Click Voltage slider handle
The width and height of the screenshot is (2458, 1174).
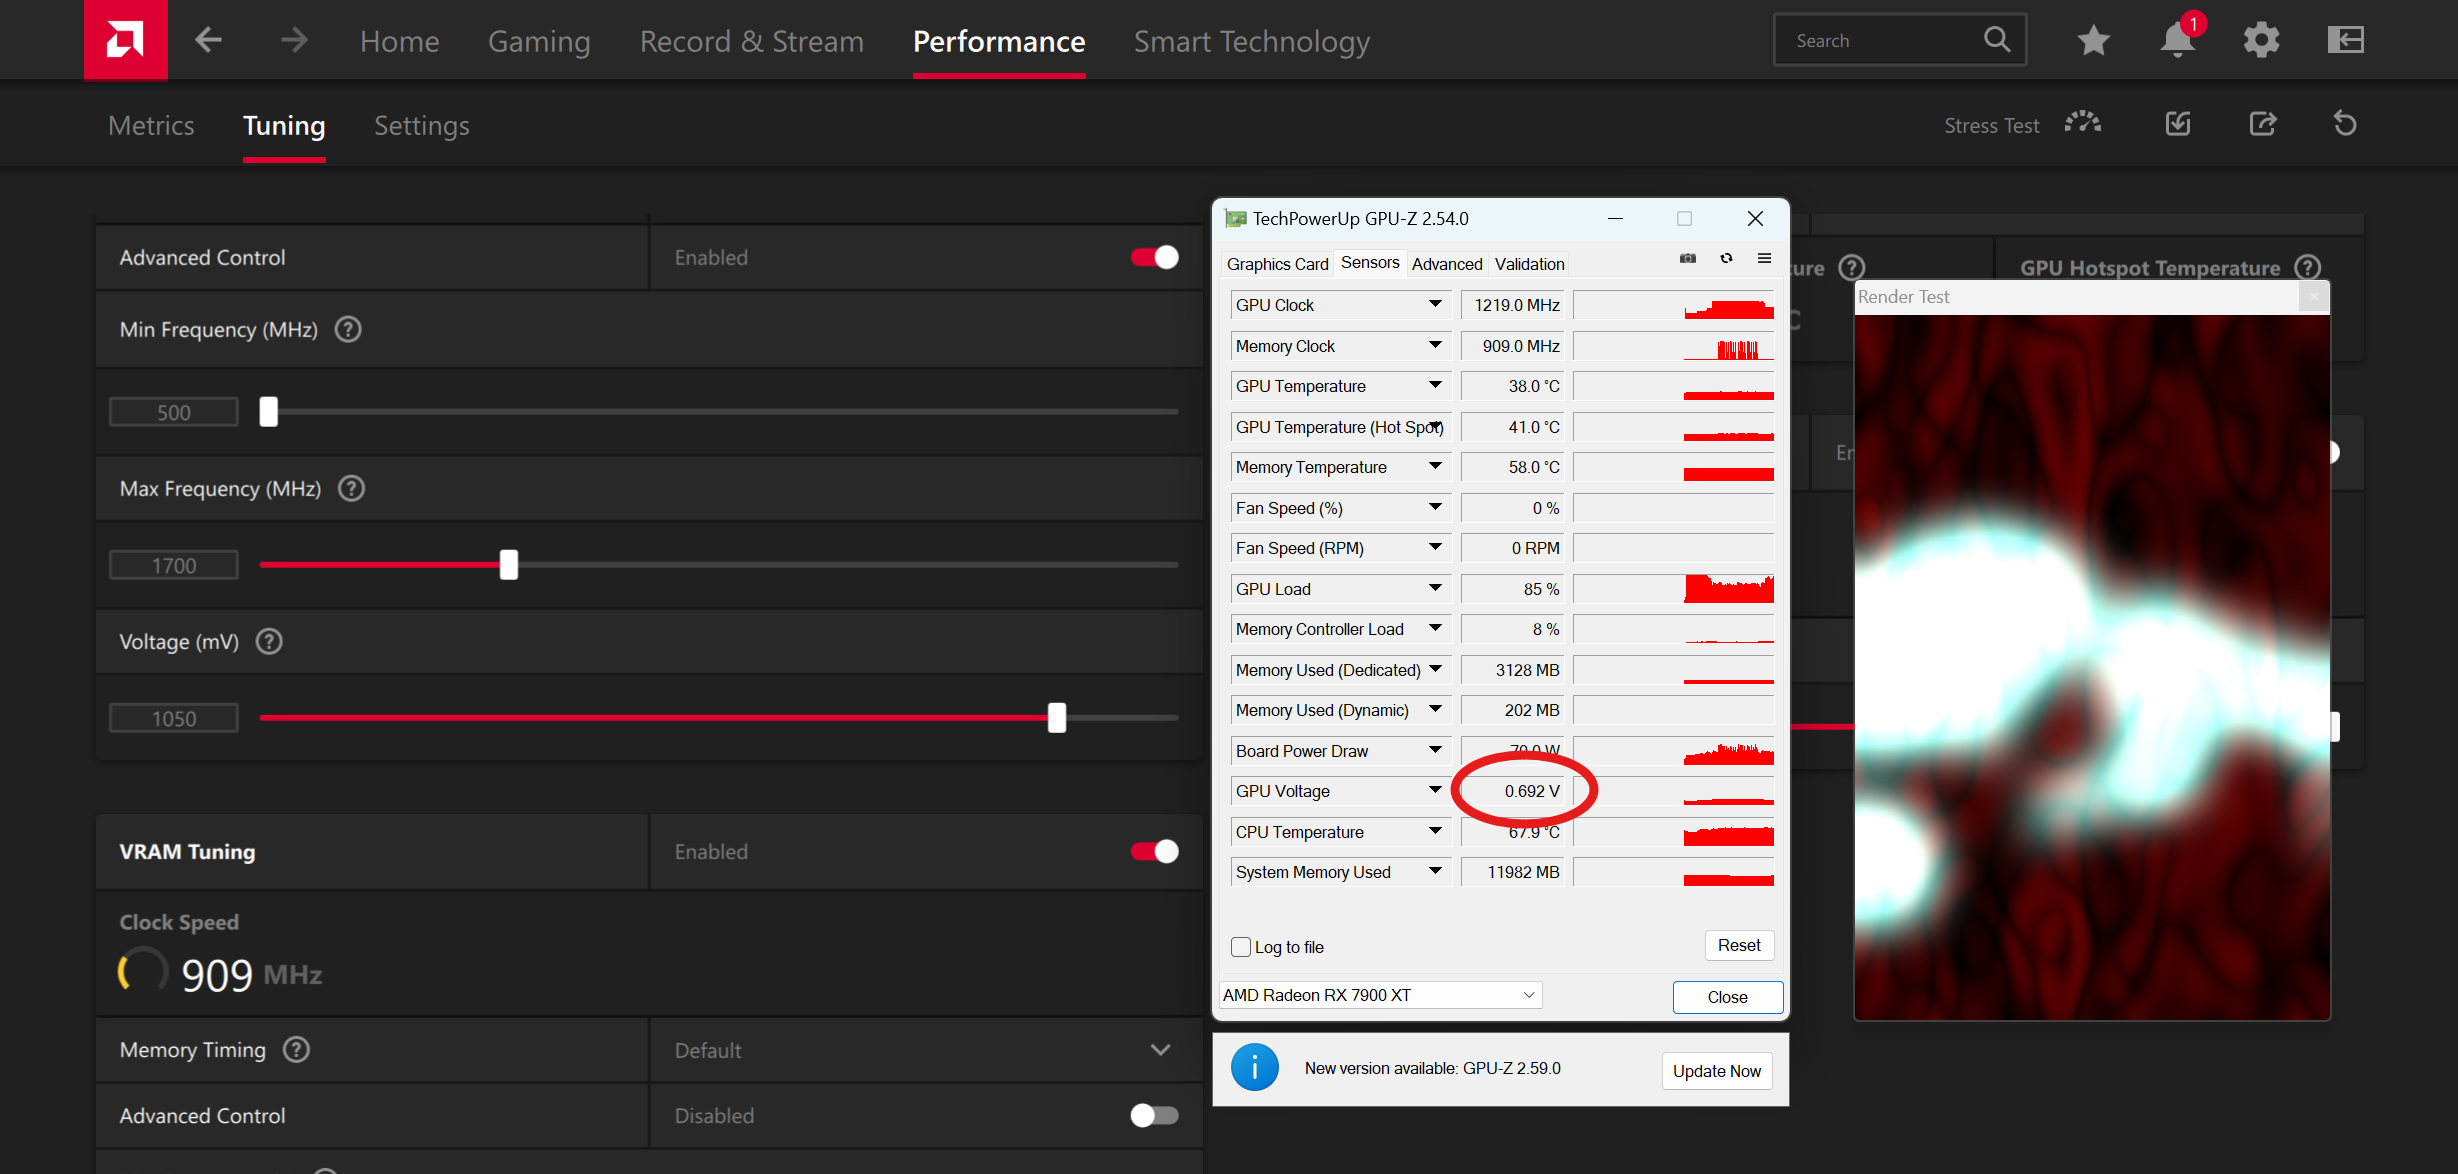(1057, 718)
